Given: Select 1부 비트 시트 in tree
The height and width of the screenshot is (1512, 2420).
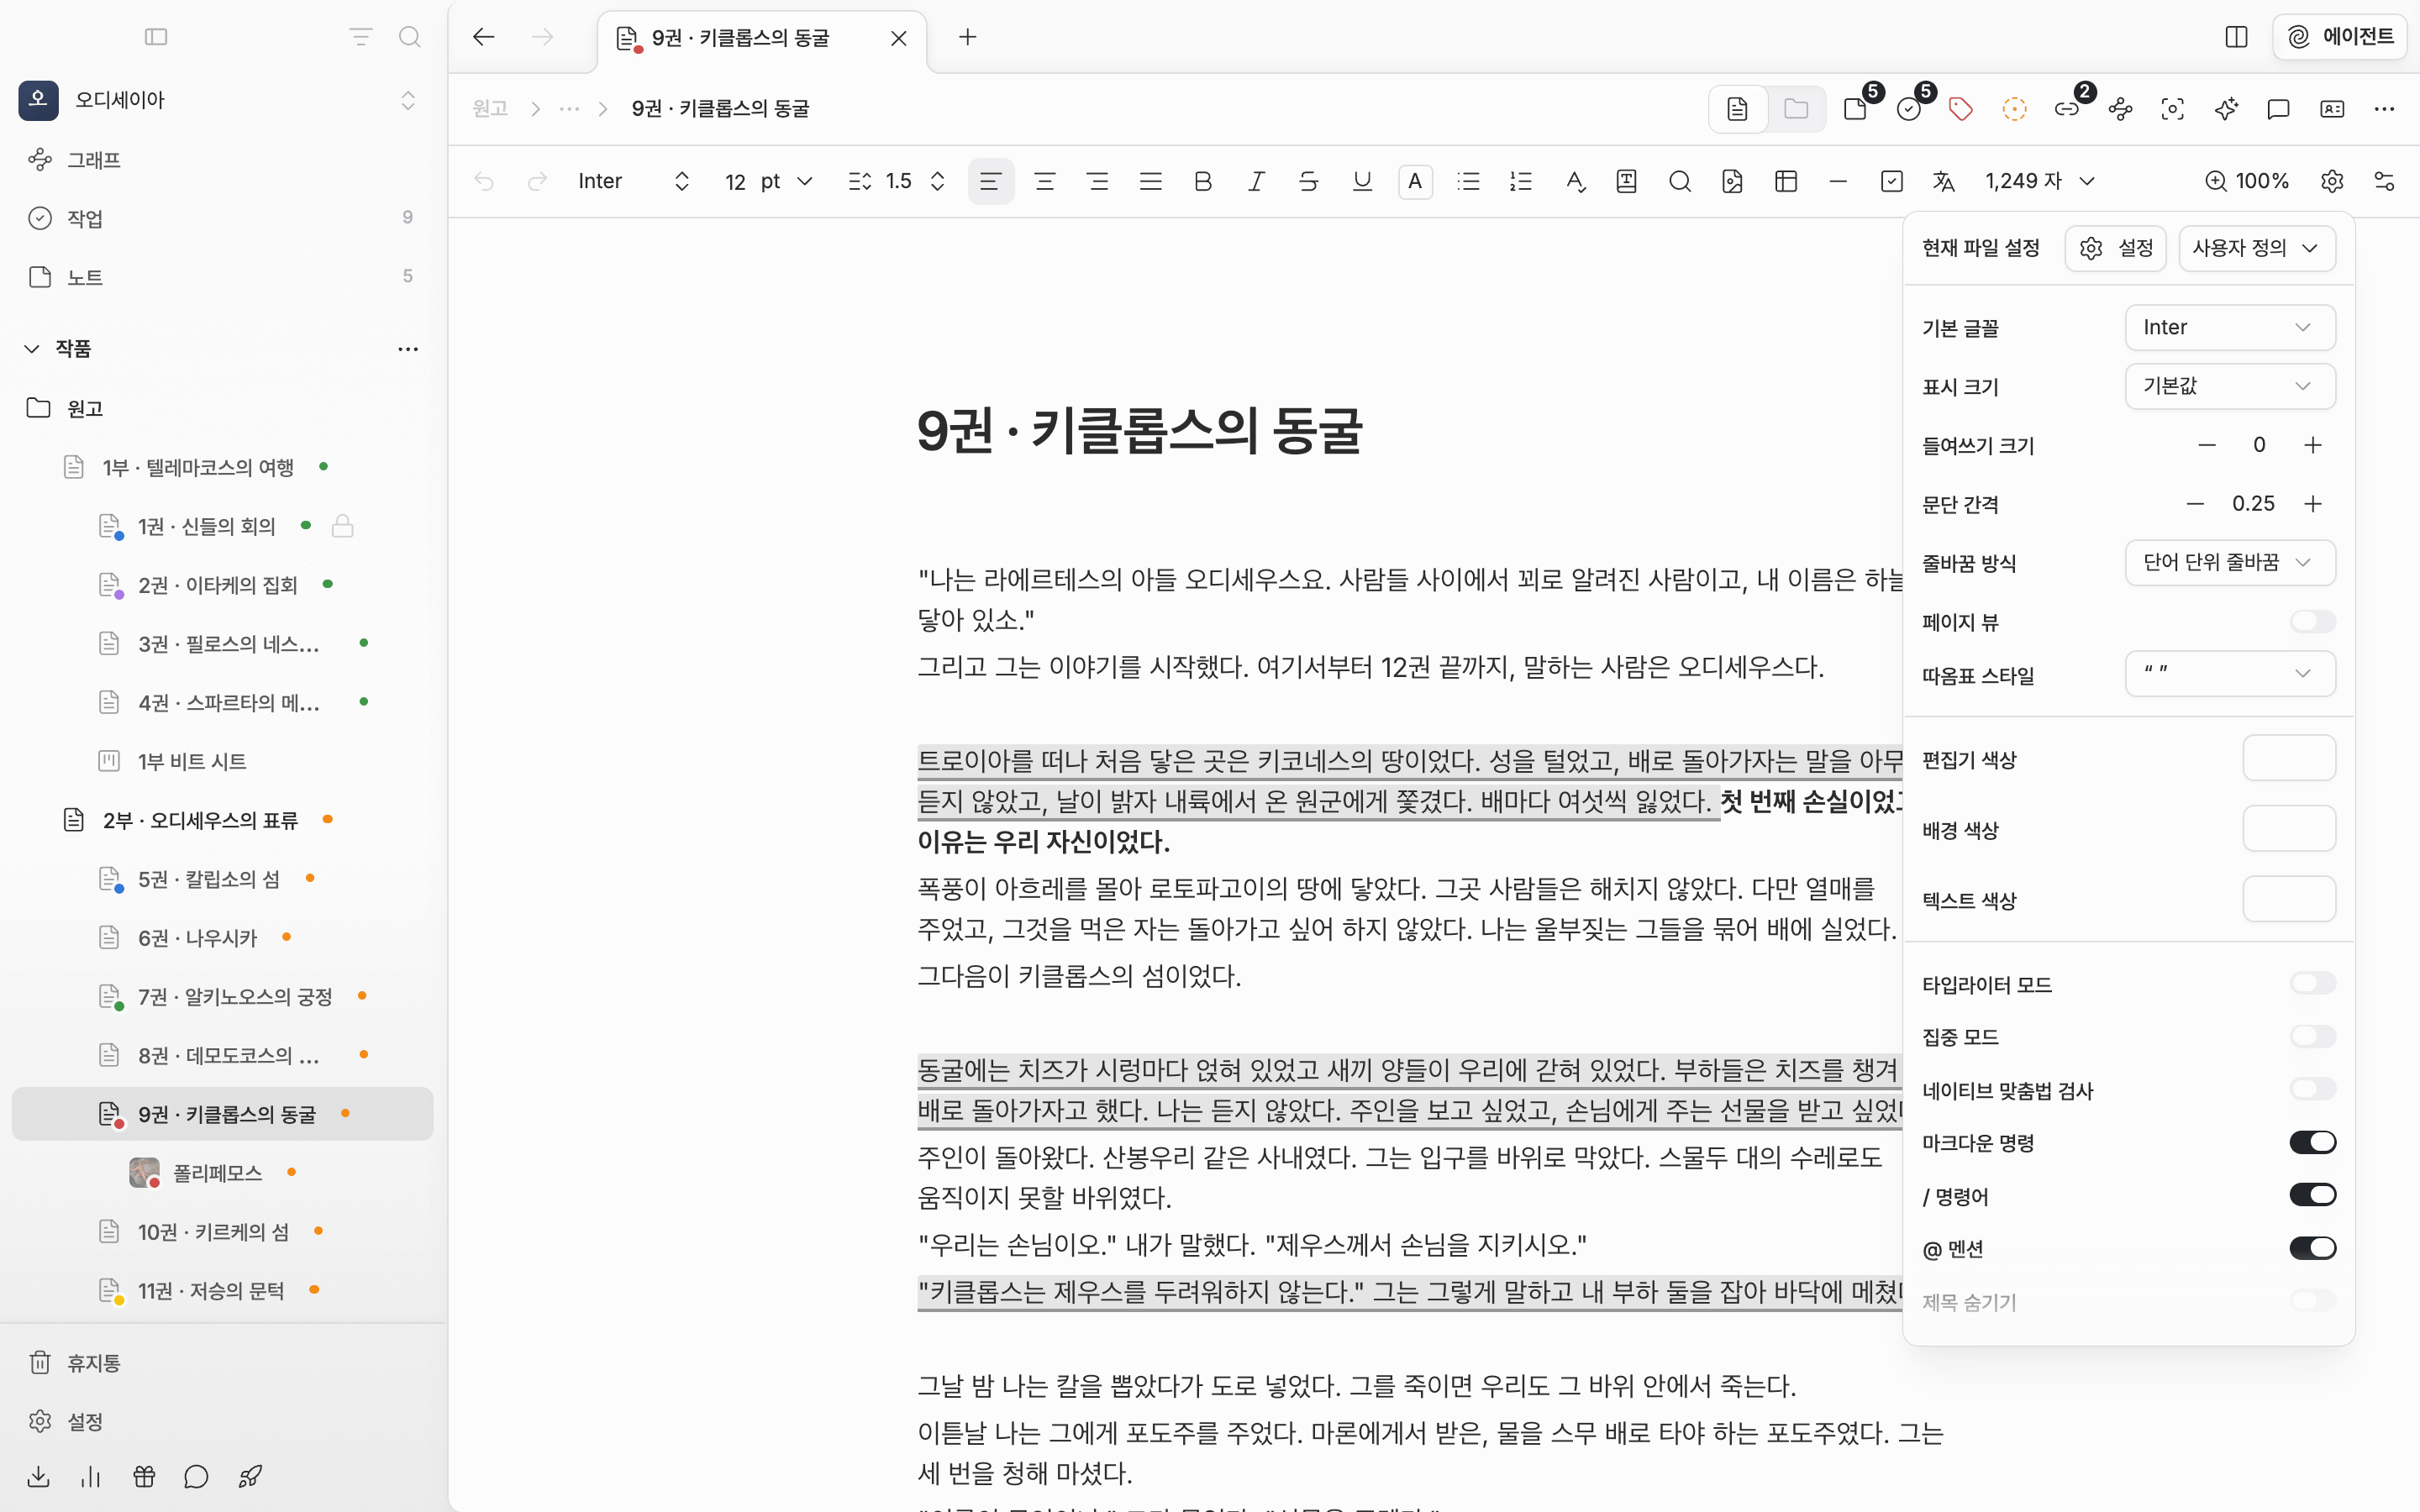Looking at the screenshot, I should (x=222, y=762).
